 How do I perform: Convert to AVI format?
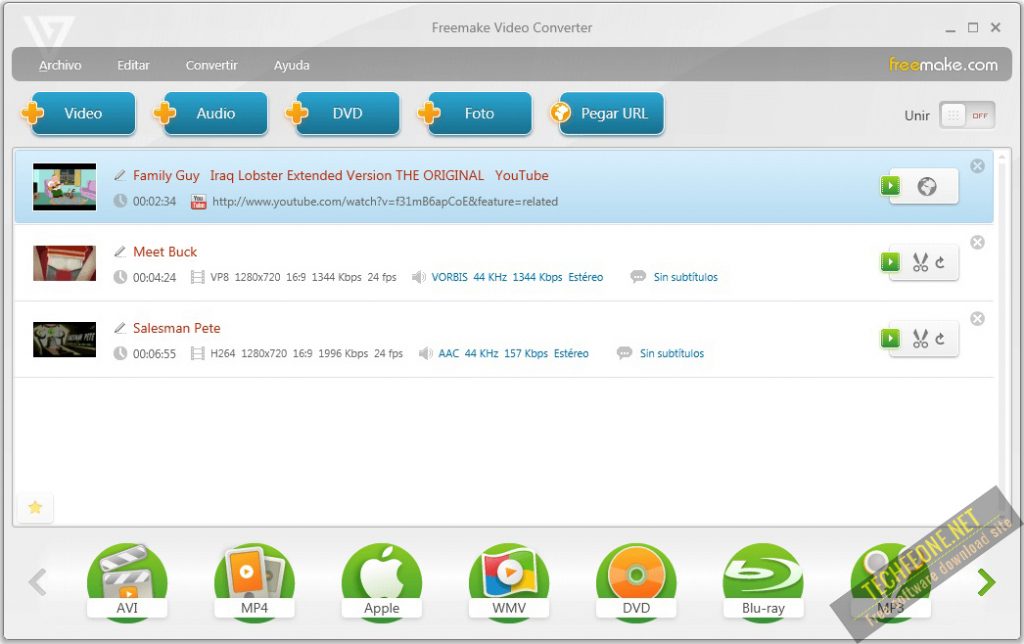pos(127,582)
